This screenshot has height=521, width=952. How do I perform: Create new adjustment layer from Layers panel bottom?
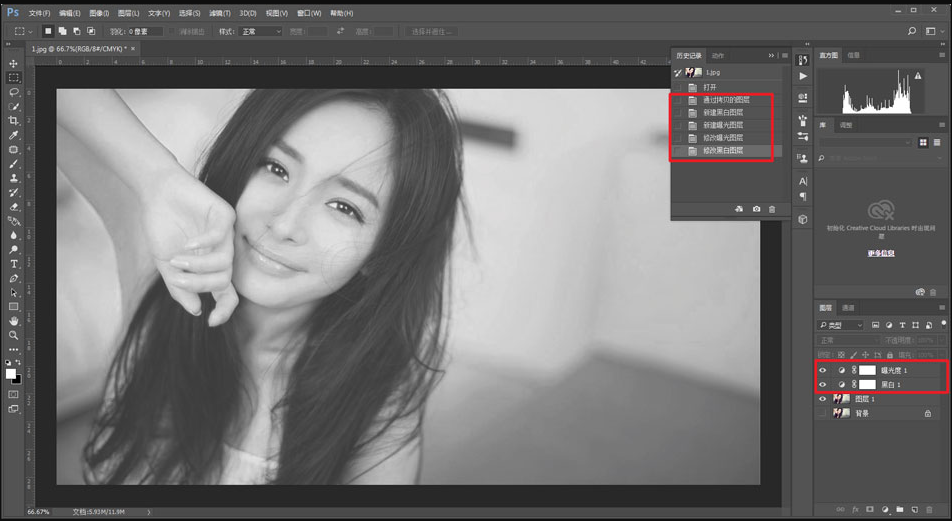pos(885,510)
